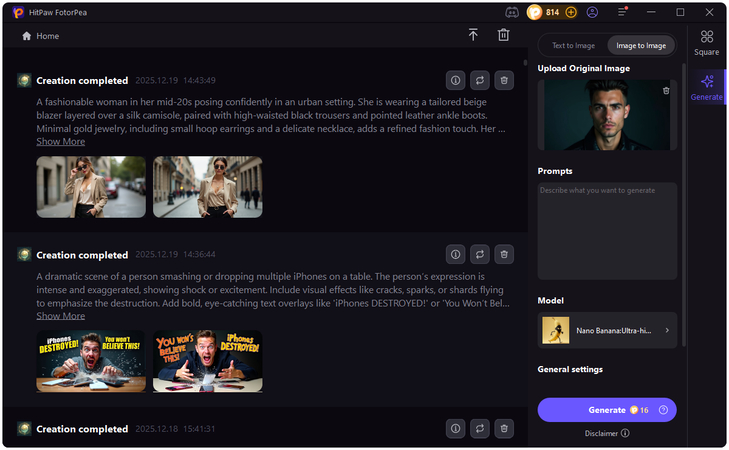Delete the 15:41:31 creation
729x450 pixels.
(504, 429)
